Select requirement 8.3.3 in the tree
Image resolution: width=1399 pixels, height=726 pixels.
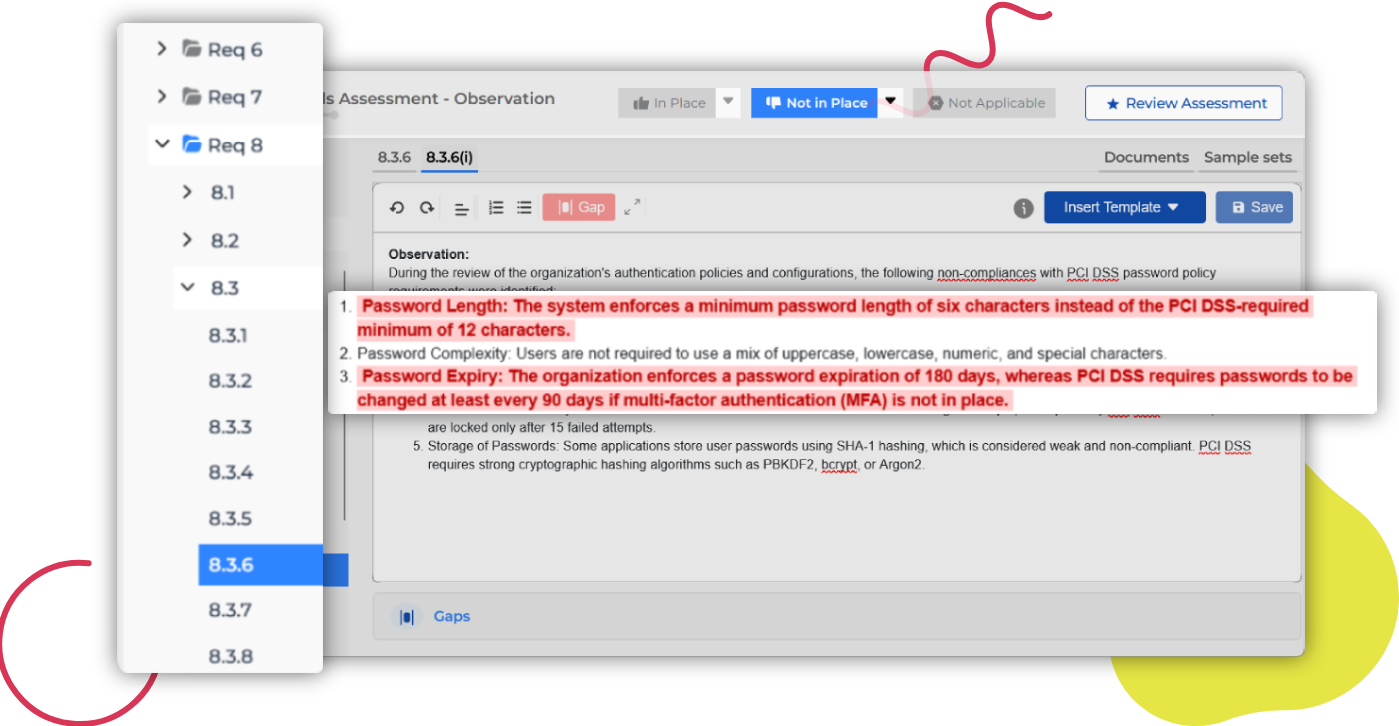point(230,427)
